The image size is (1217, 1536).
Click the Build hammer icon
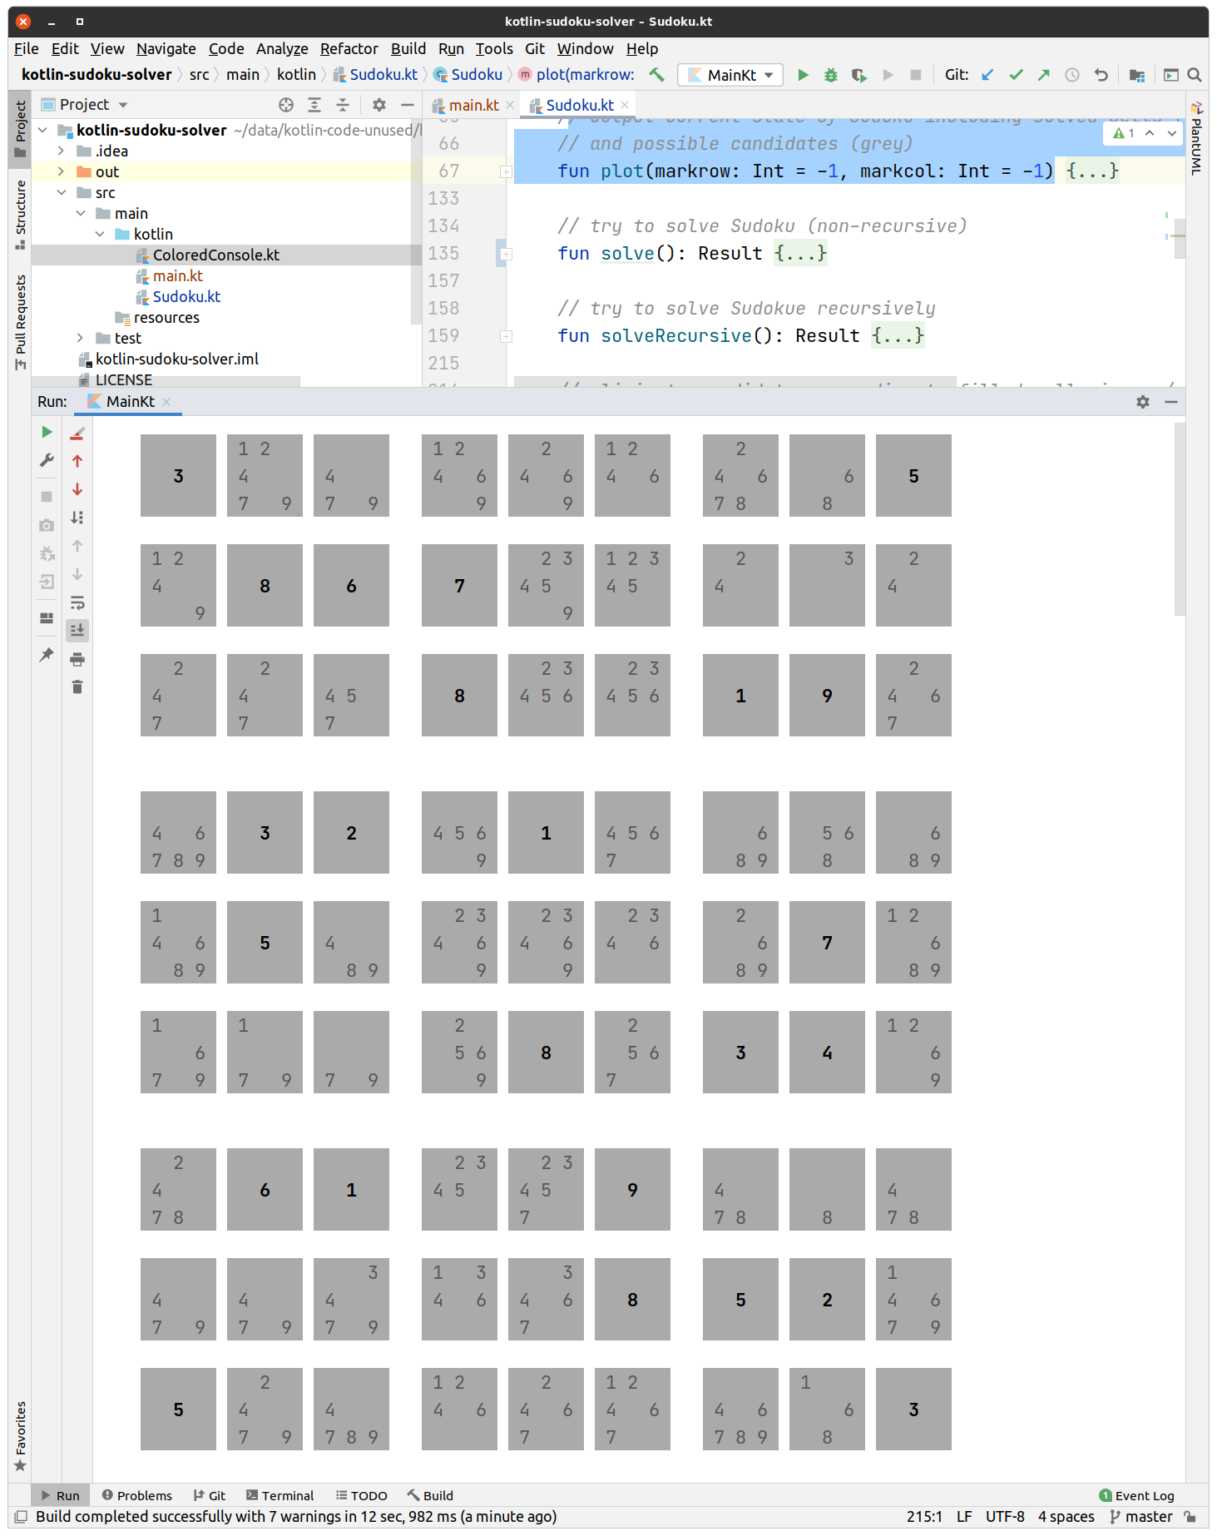click(x=656, y=75)
